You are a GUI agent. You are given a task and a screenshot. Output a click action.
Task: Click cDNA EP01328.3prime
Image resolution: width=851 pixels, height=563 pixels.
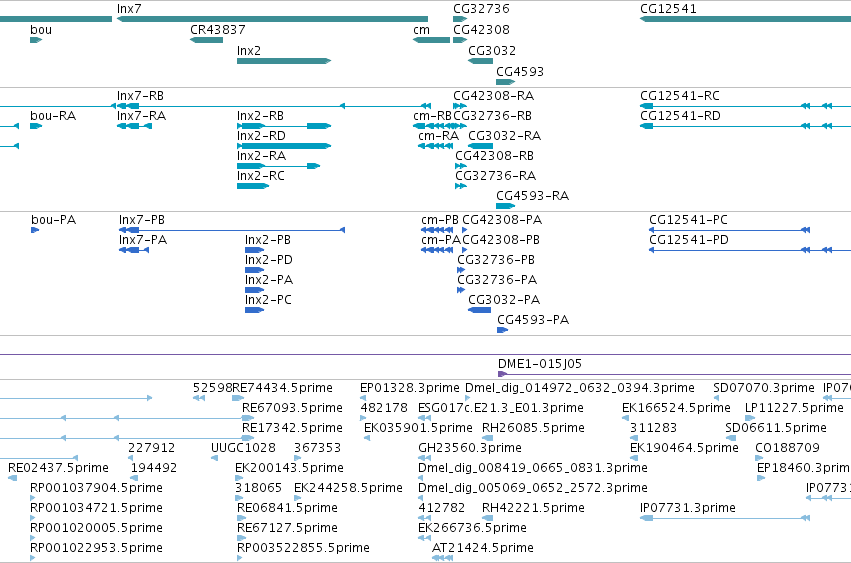point(410,388)
